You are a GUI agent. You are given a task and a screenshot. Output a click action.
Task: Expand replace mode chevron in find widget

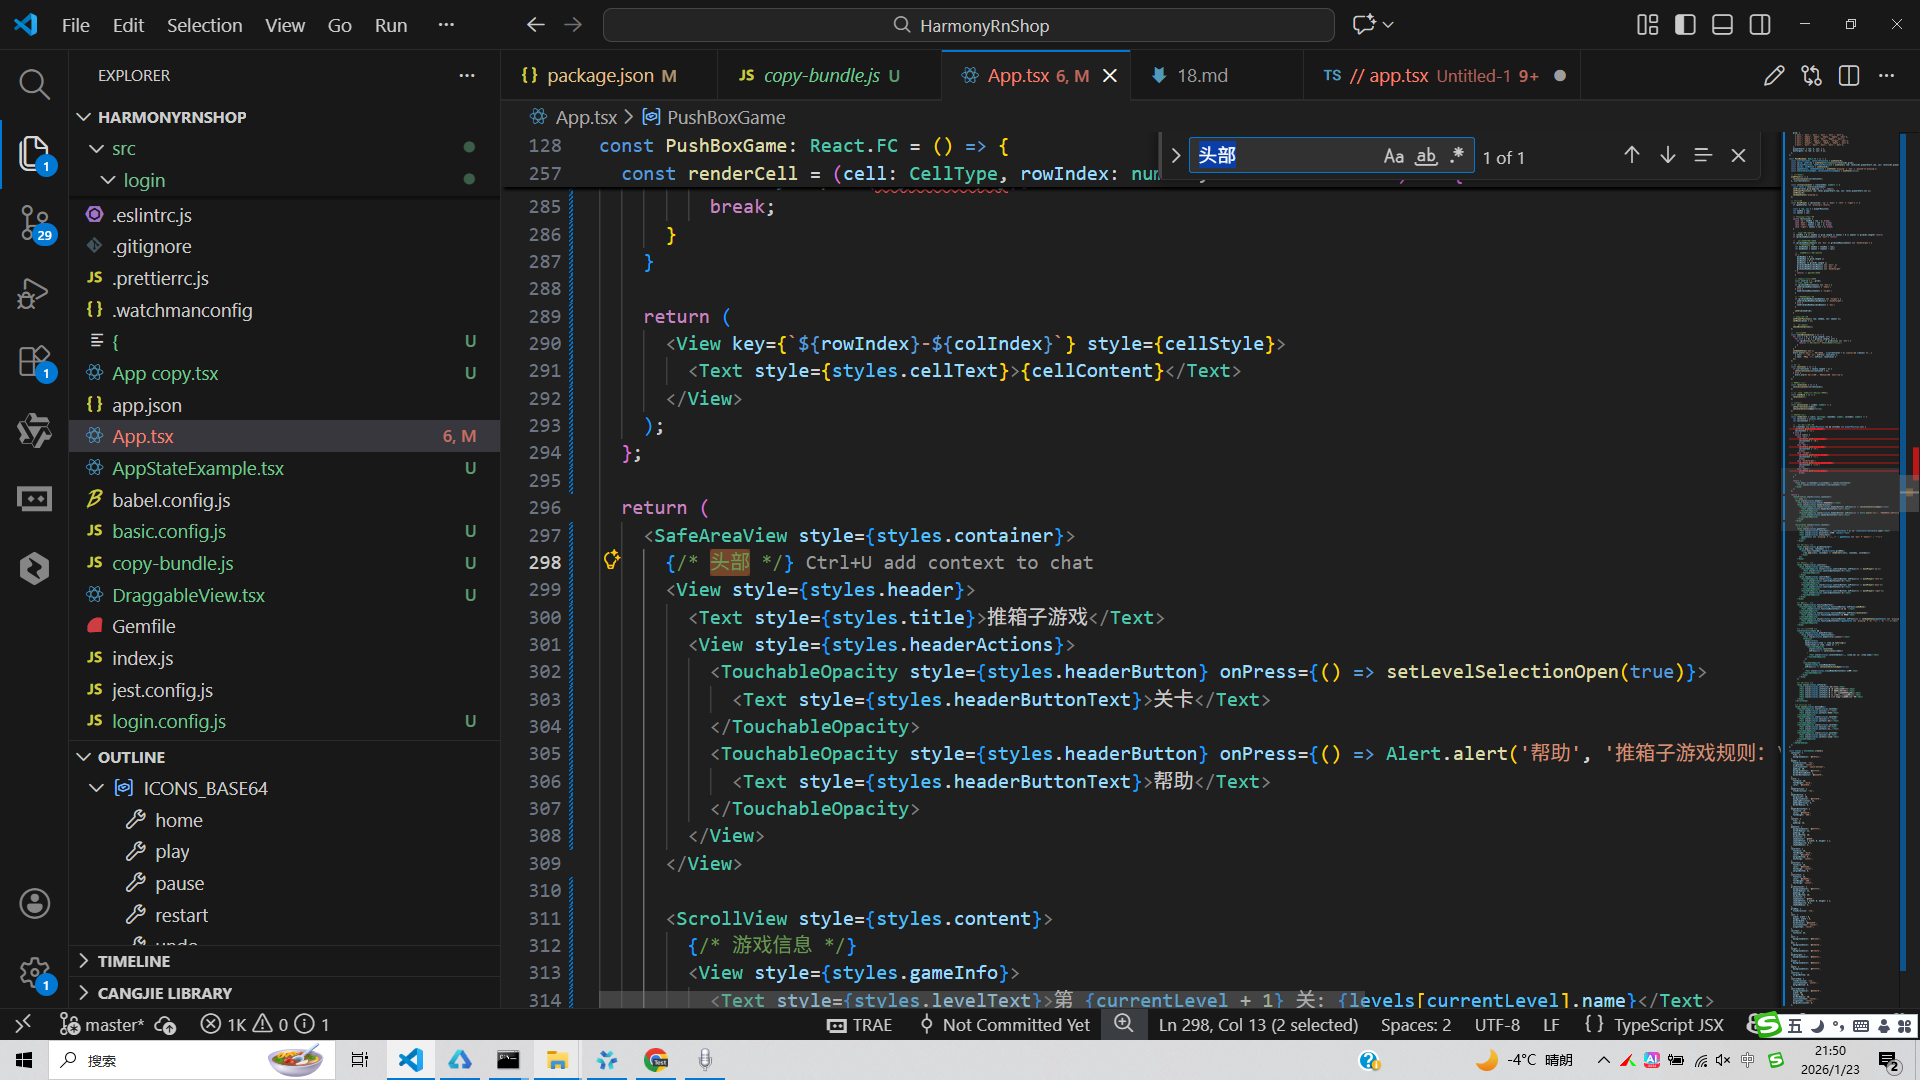1175,156
